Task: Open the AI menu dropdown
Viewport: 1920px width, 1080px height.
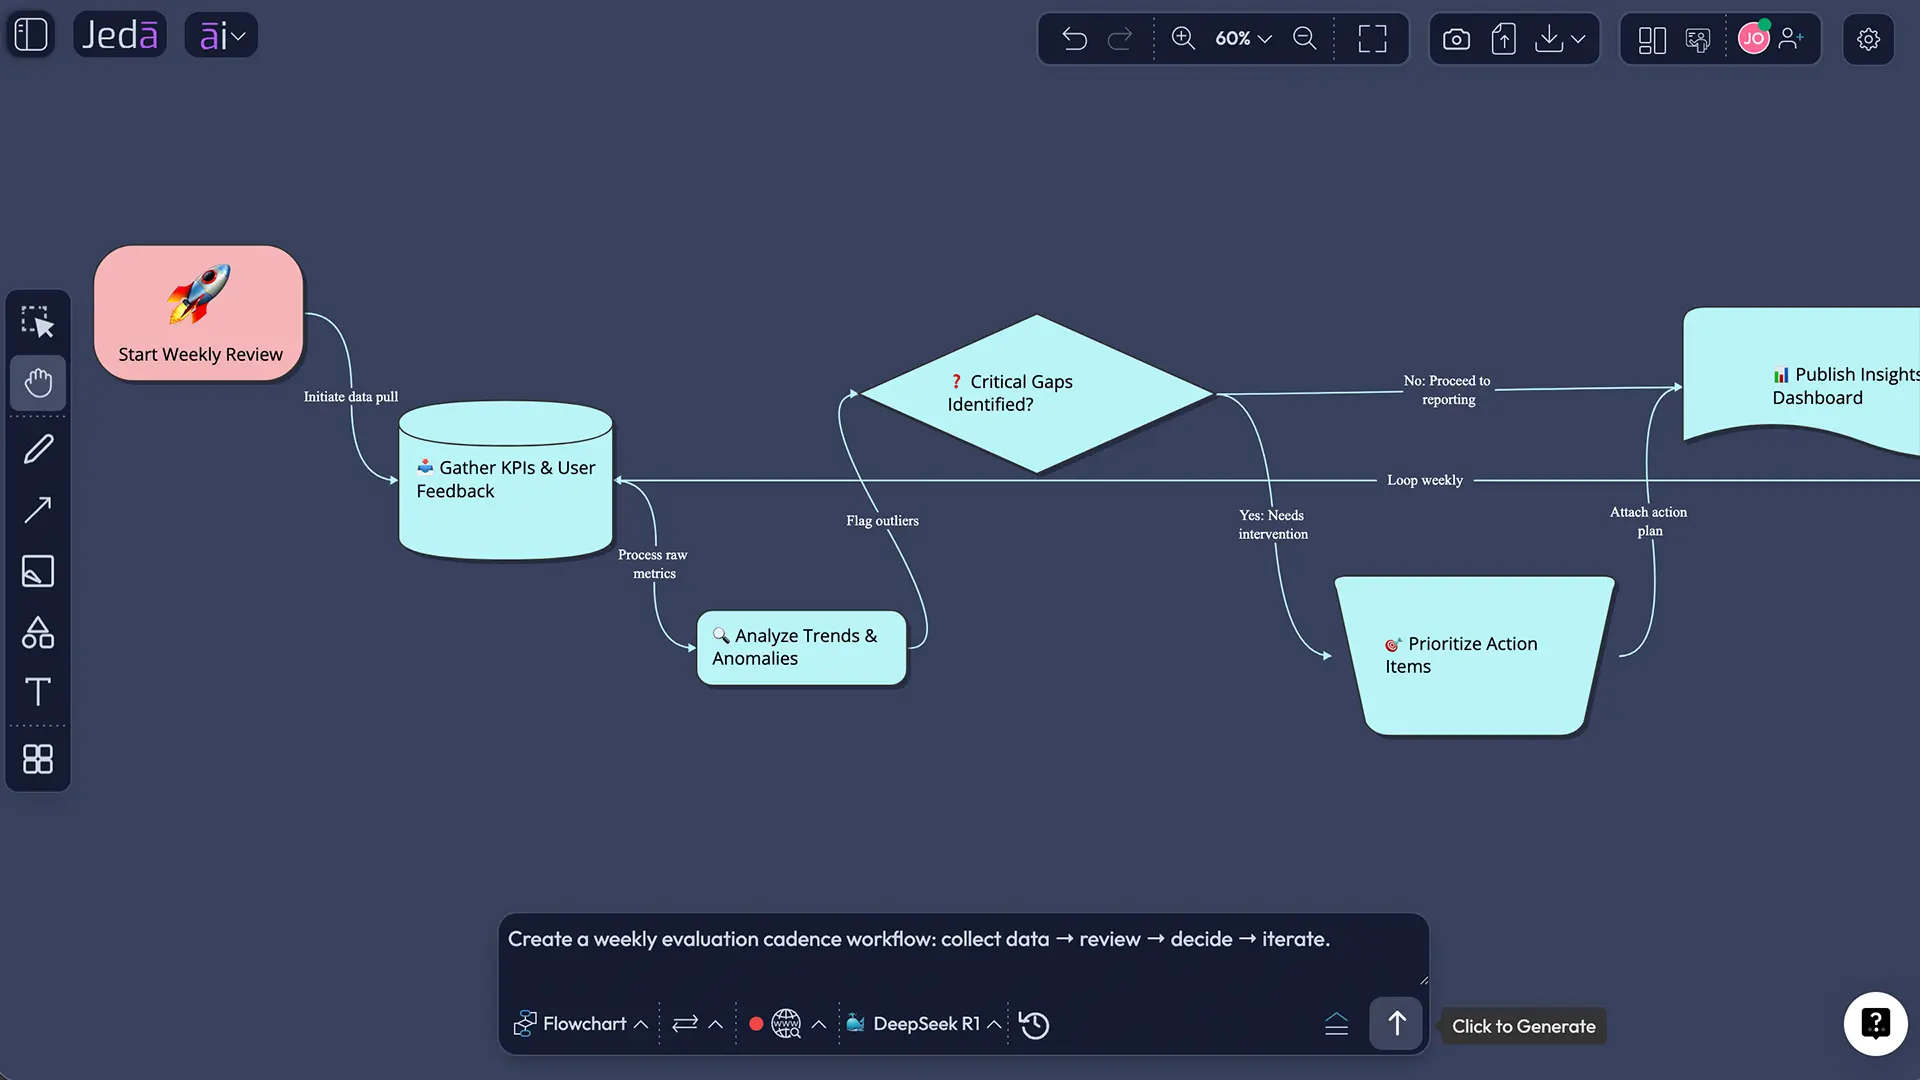Action: tap(221, 36)
